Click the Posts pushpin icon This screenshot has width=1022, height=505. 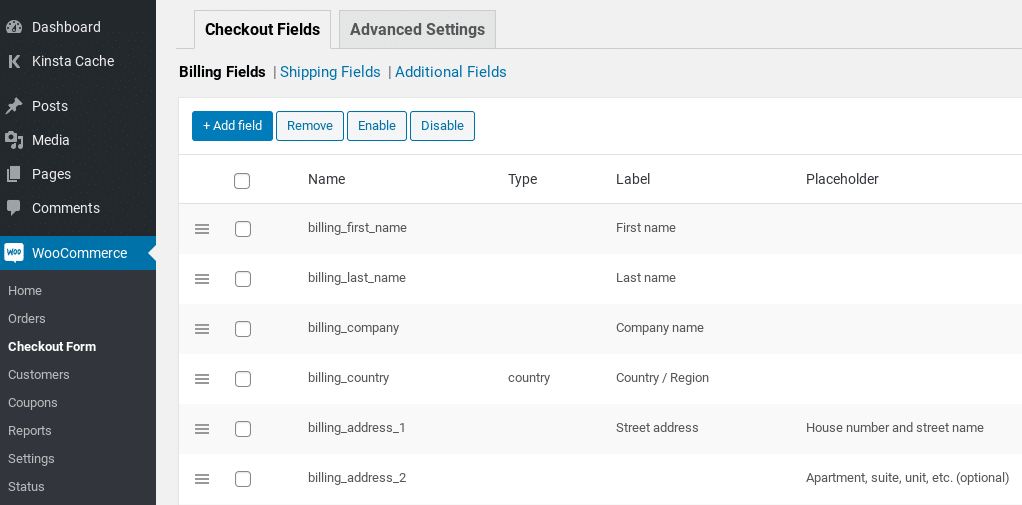(14, 106)
